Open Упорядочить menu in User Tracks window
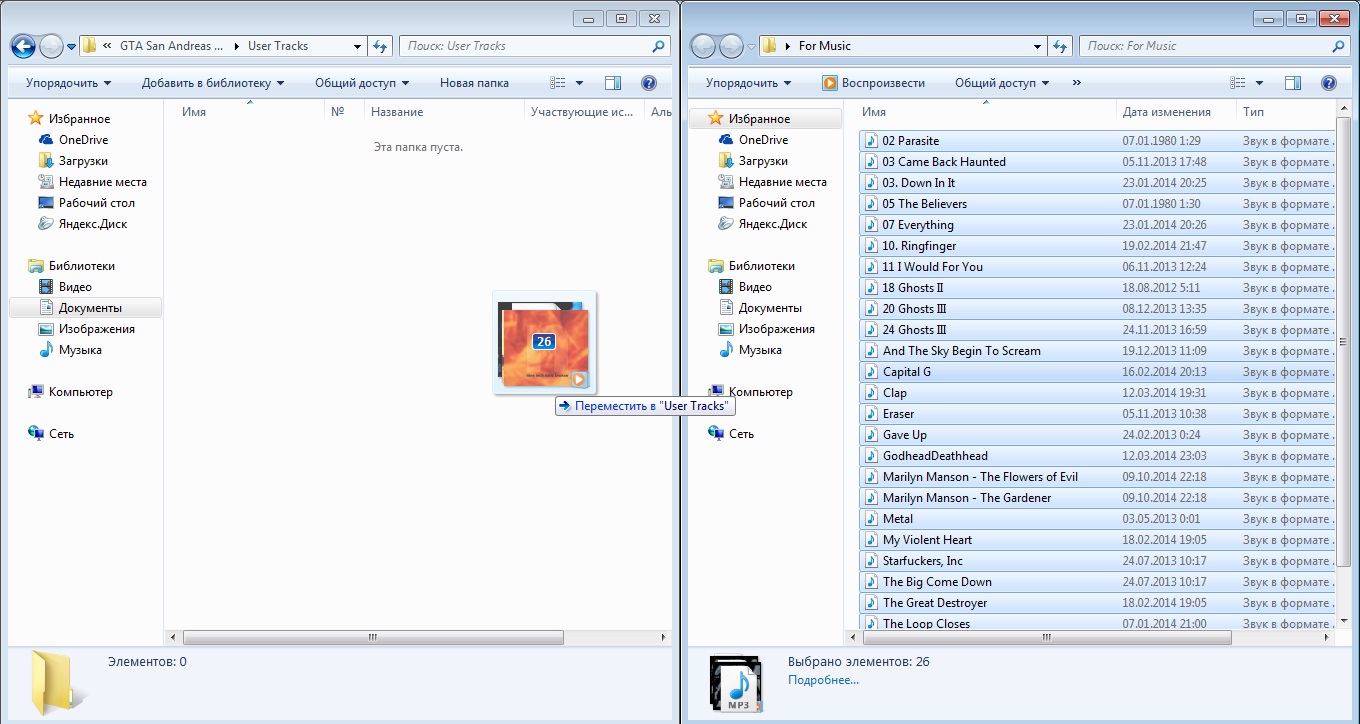 pos(68,83)
